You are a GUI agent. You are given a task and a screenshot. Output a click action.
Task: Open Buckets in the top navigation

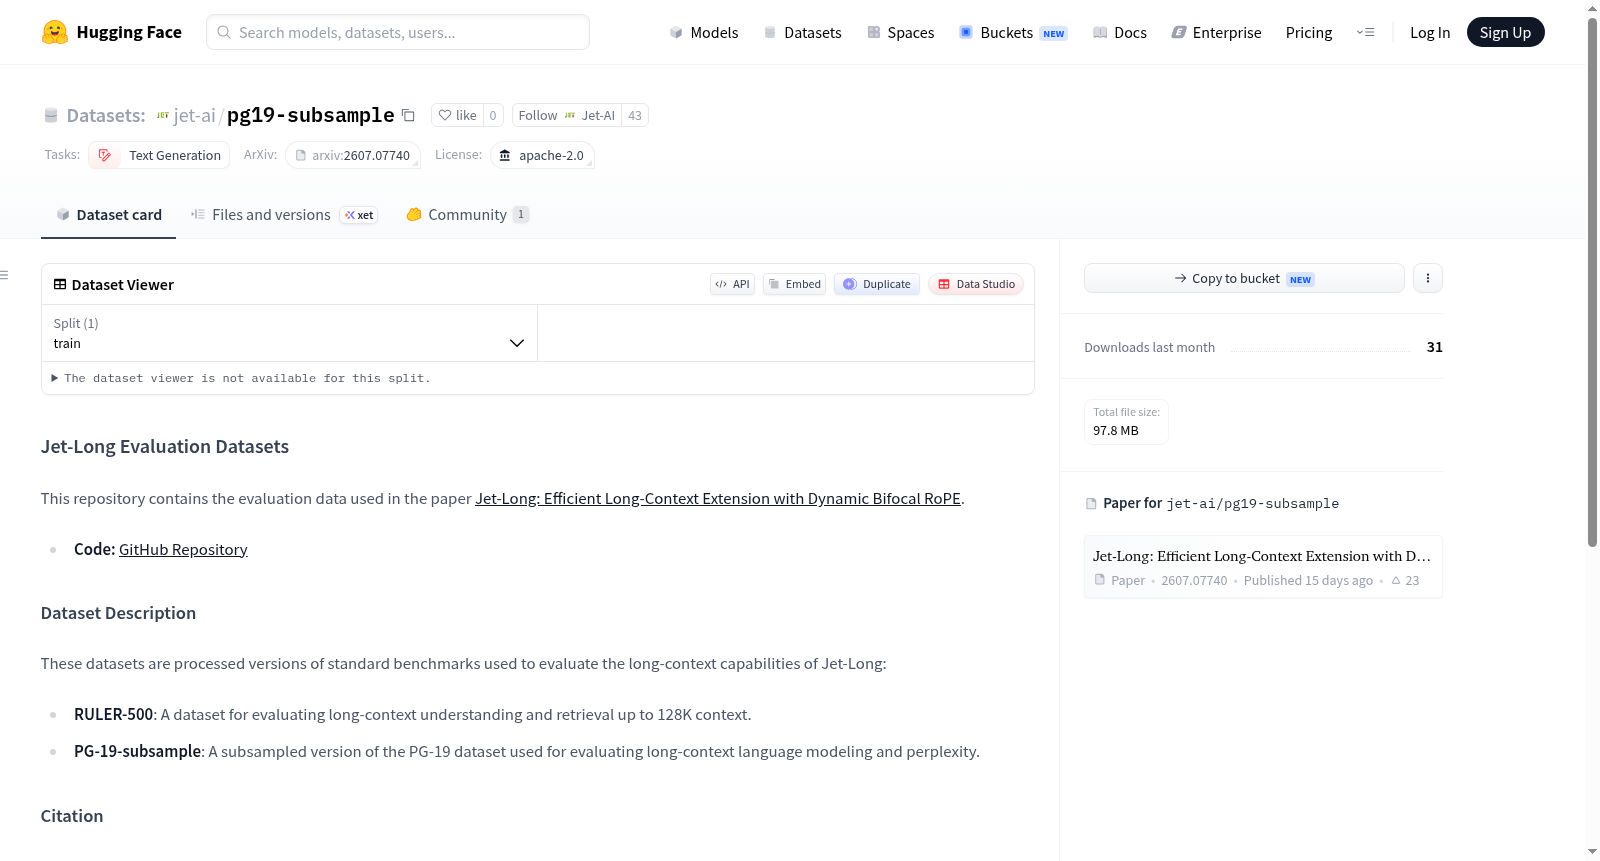tap(1013, 32)
